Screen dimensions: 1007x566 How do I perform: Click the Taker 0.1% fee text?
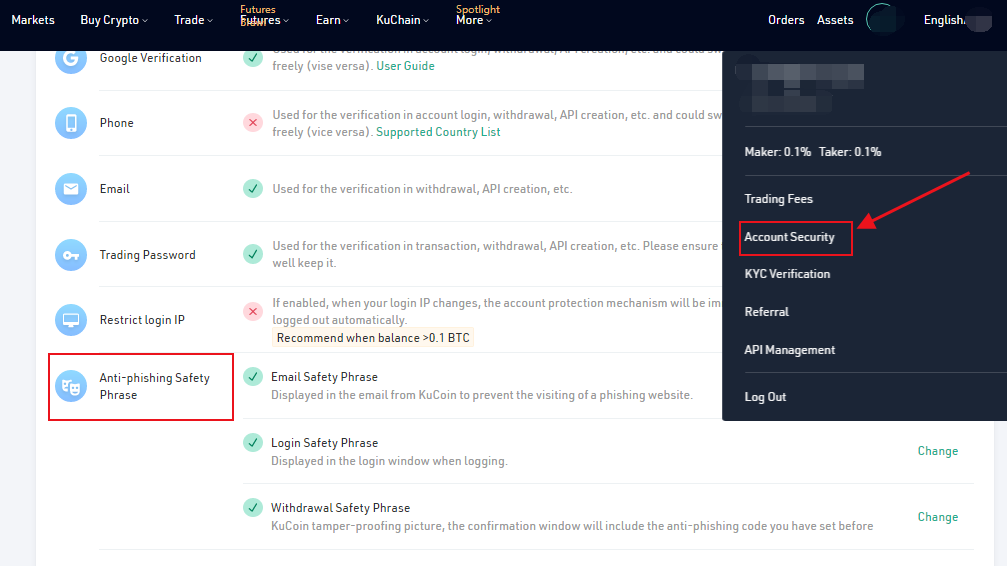[850, 152]
